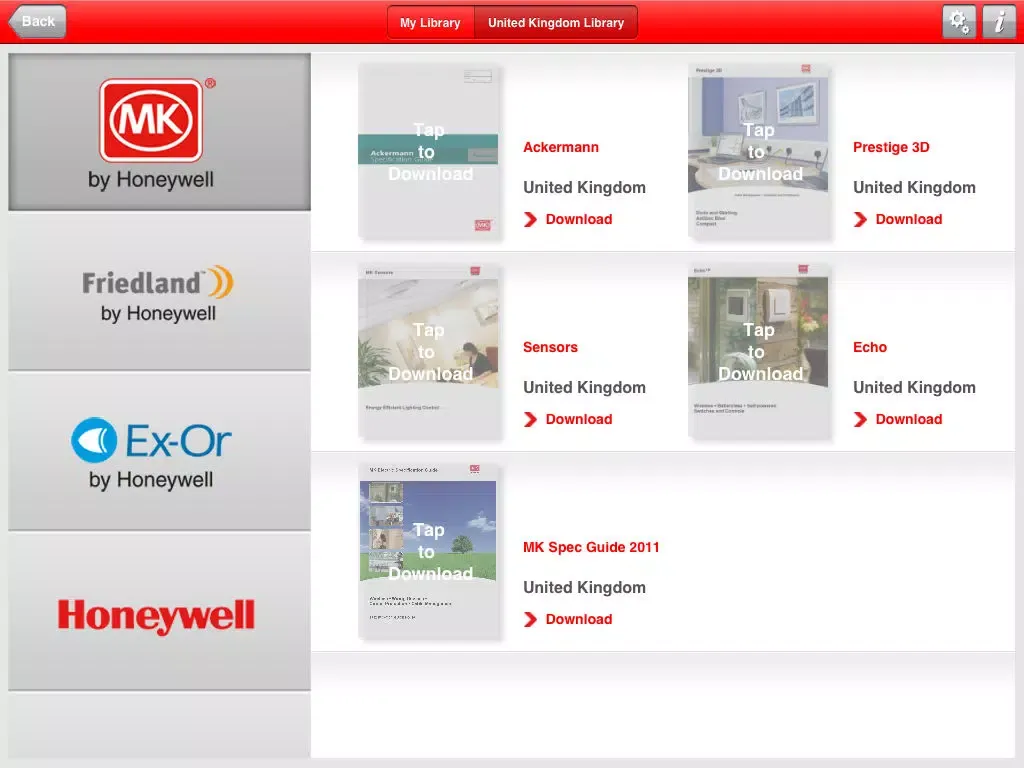The image size is (1024, 768).
Task: Click United Kingdom text under Prestige 3D
Action: tap(914, 188)
